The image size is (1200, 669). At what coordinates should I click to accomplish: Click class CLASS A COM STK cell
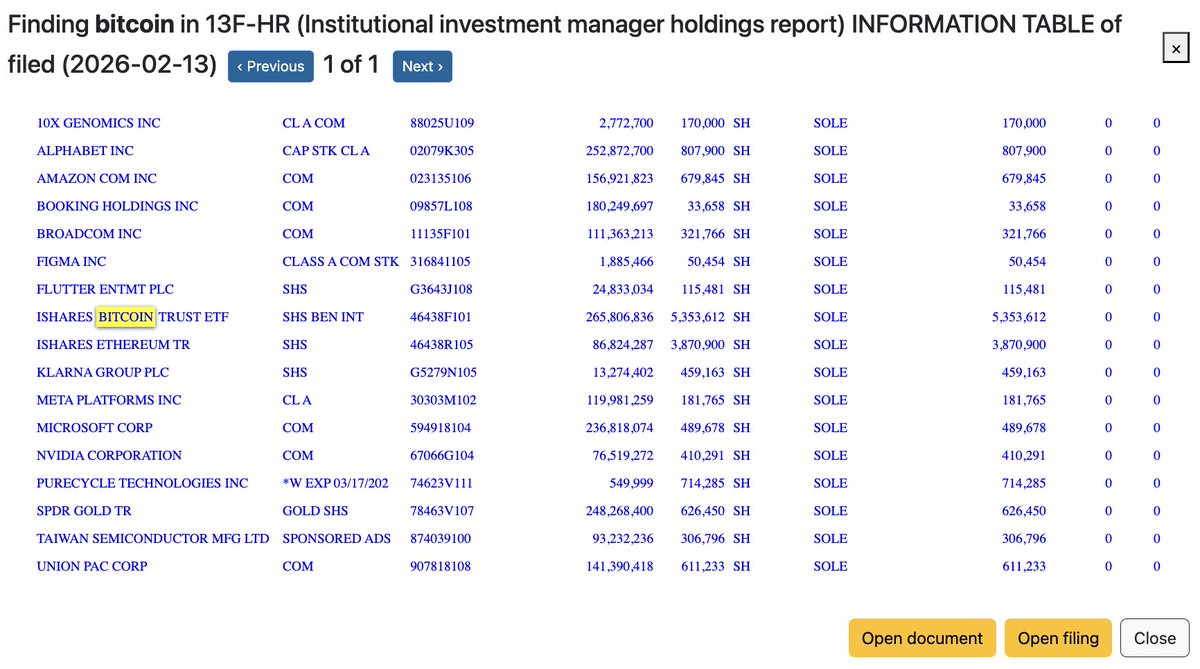[x=340, y=262]
